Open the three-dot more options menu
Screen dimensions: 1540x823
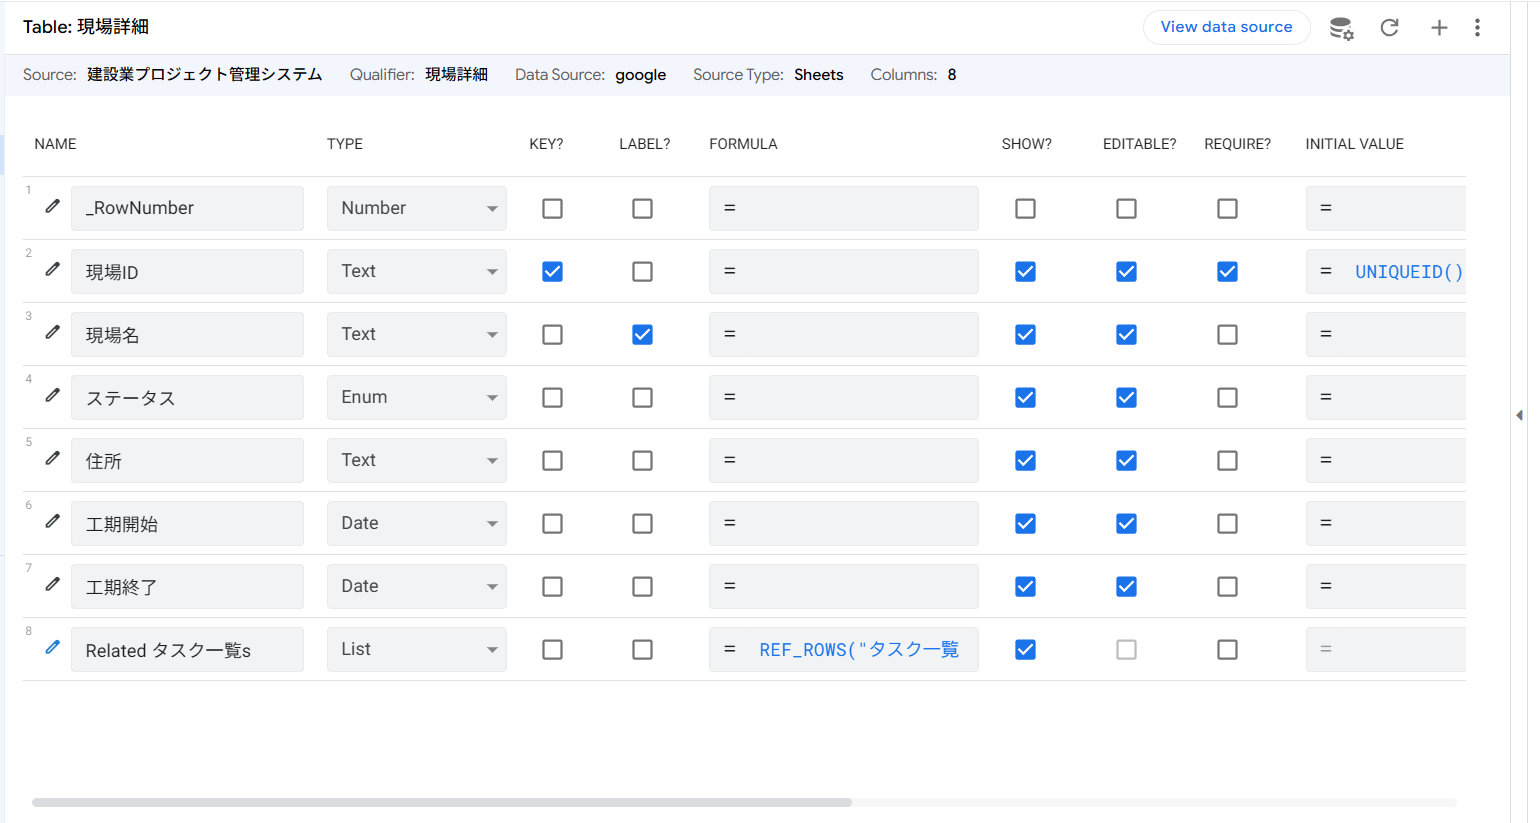[x=1477, y=28]
